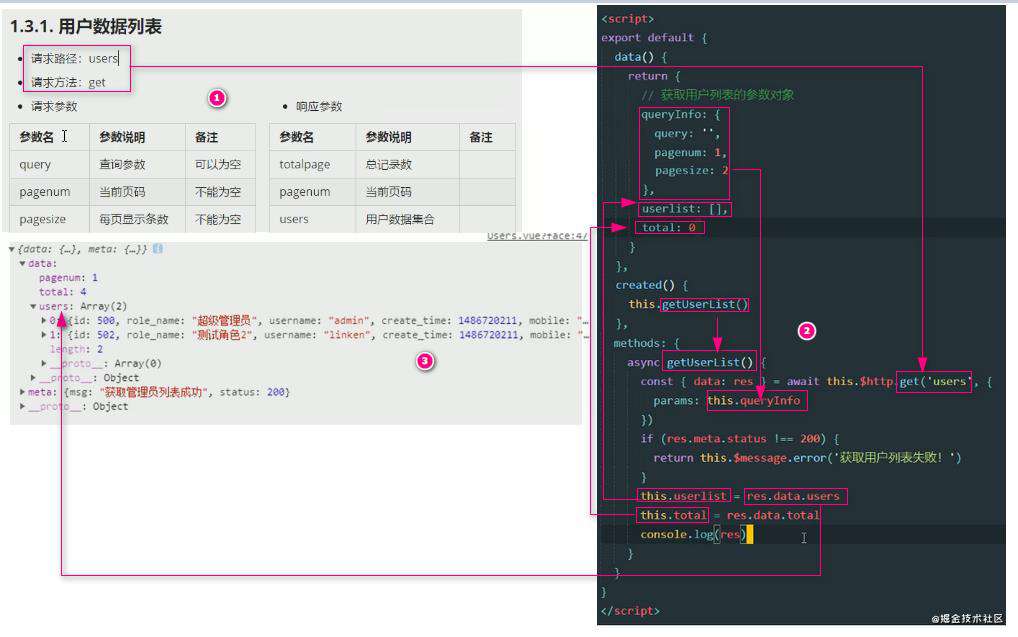
Task: Select the 每页显示条数 cell
Action: click(137, 219)
